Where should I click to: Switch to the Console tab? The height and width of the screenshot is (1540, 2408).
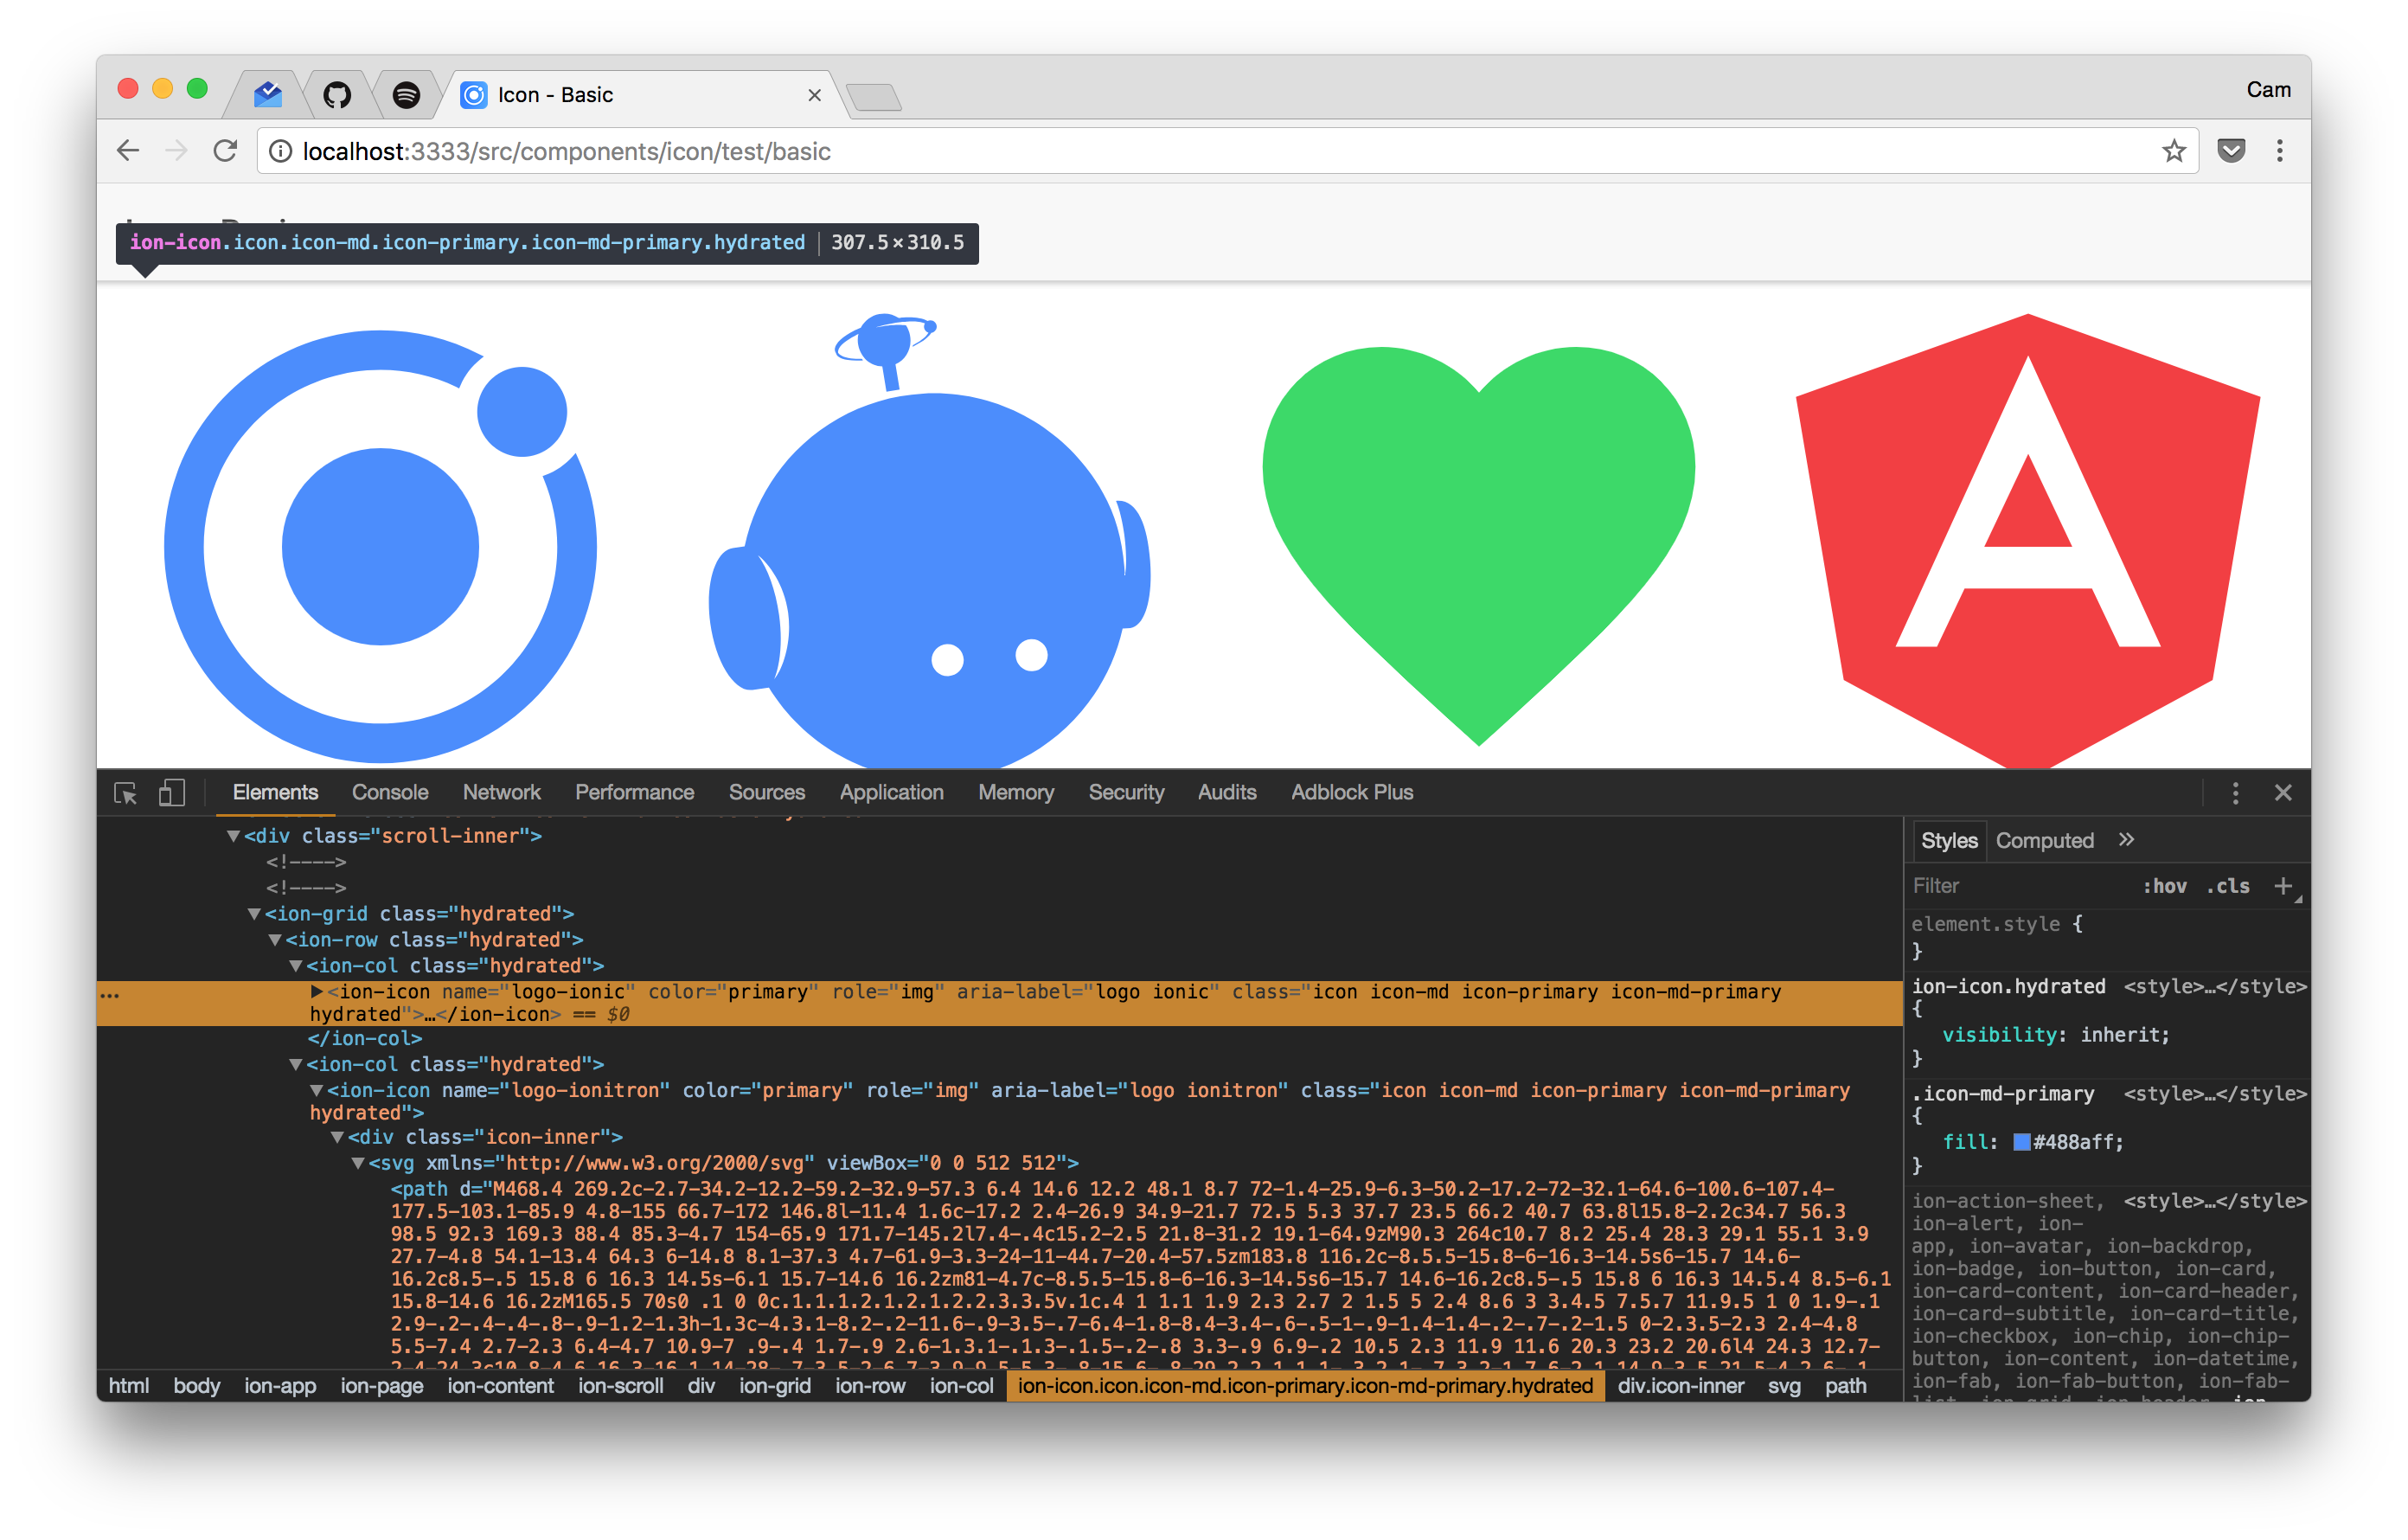pyautogui.click(x=389, y=792)
